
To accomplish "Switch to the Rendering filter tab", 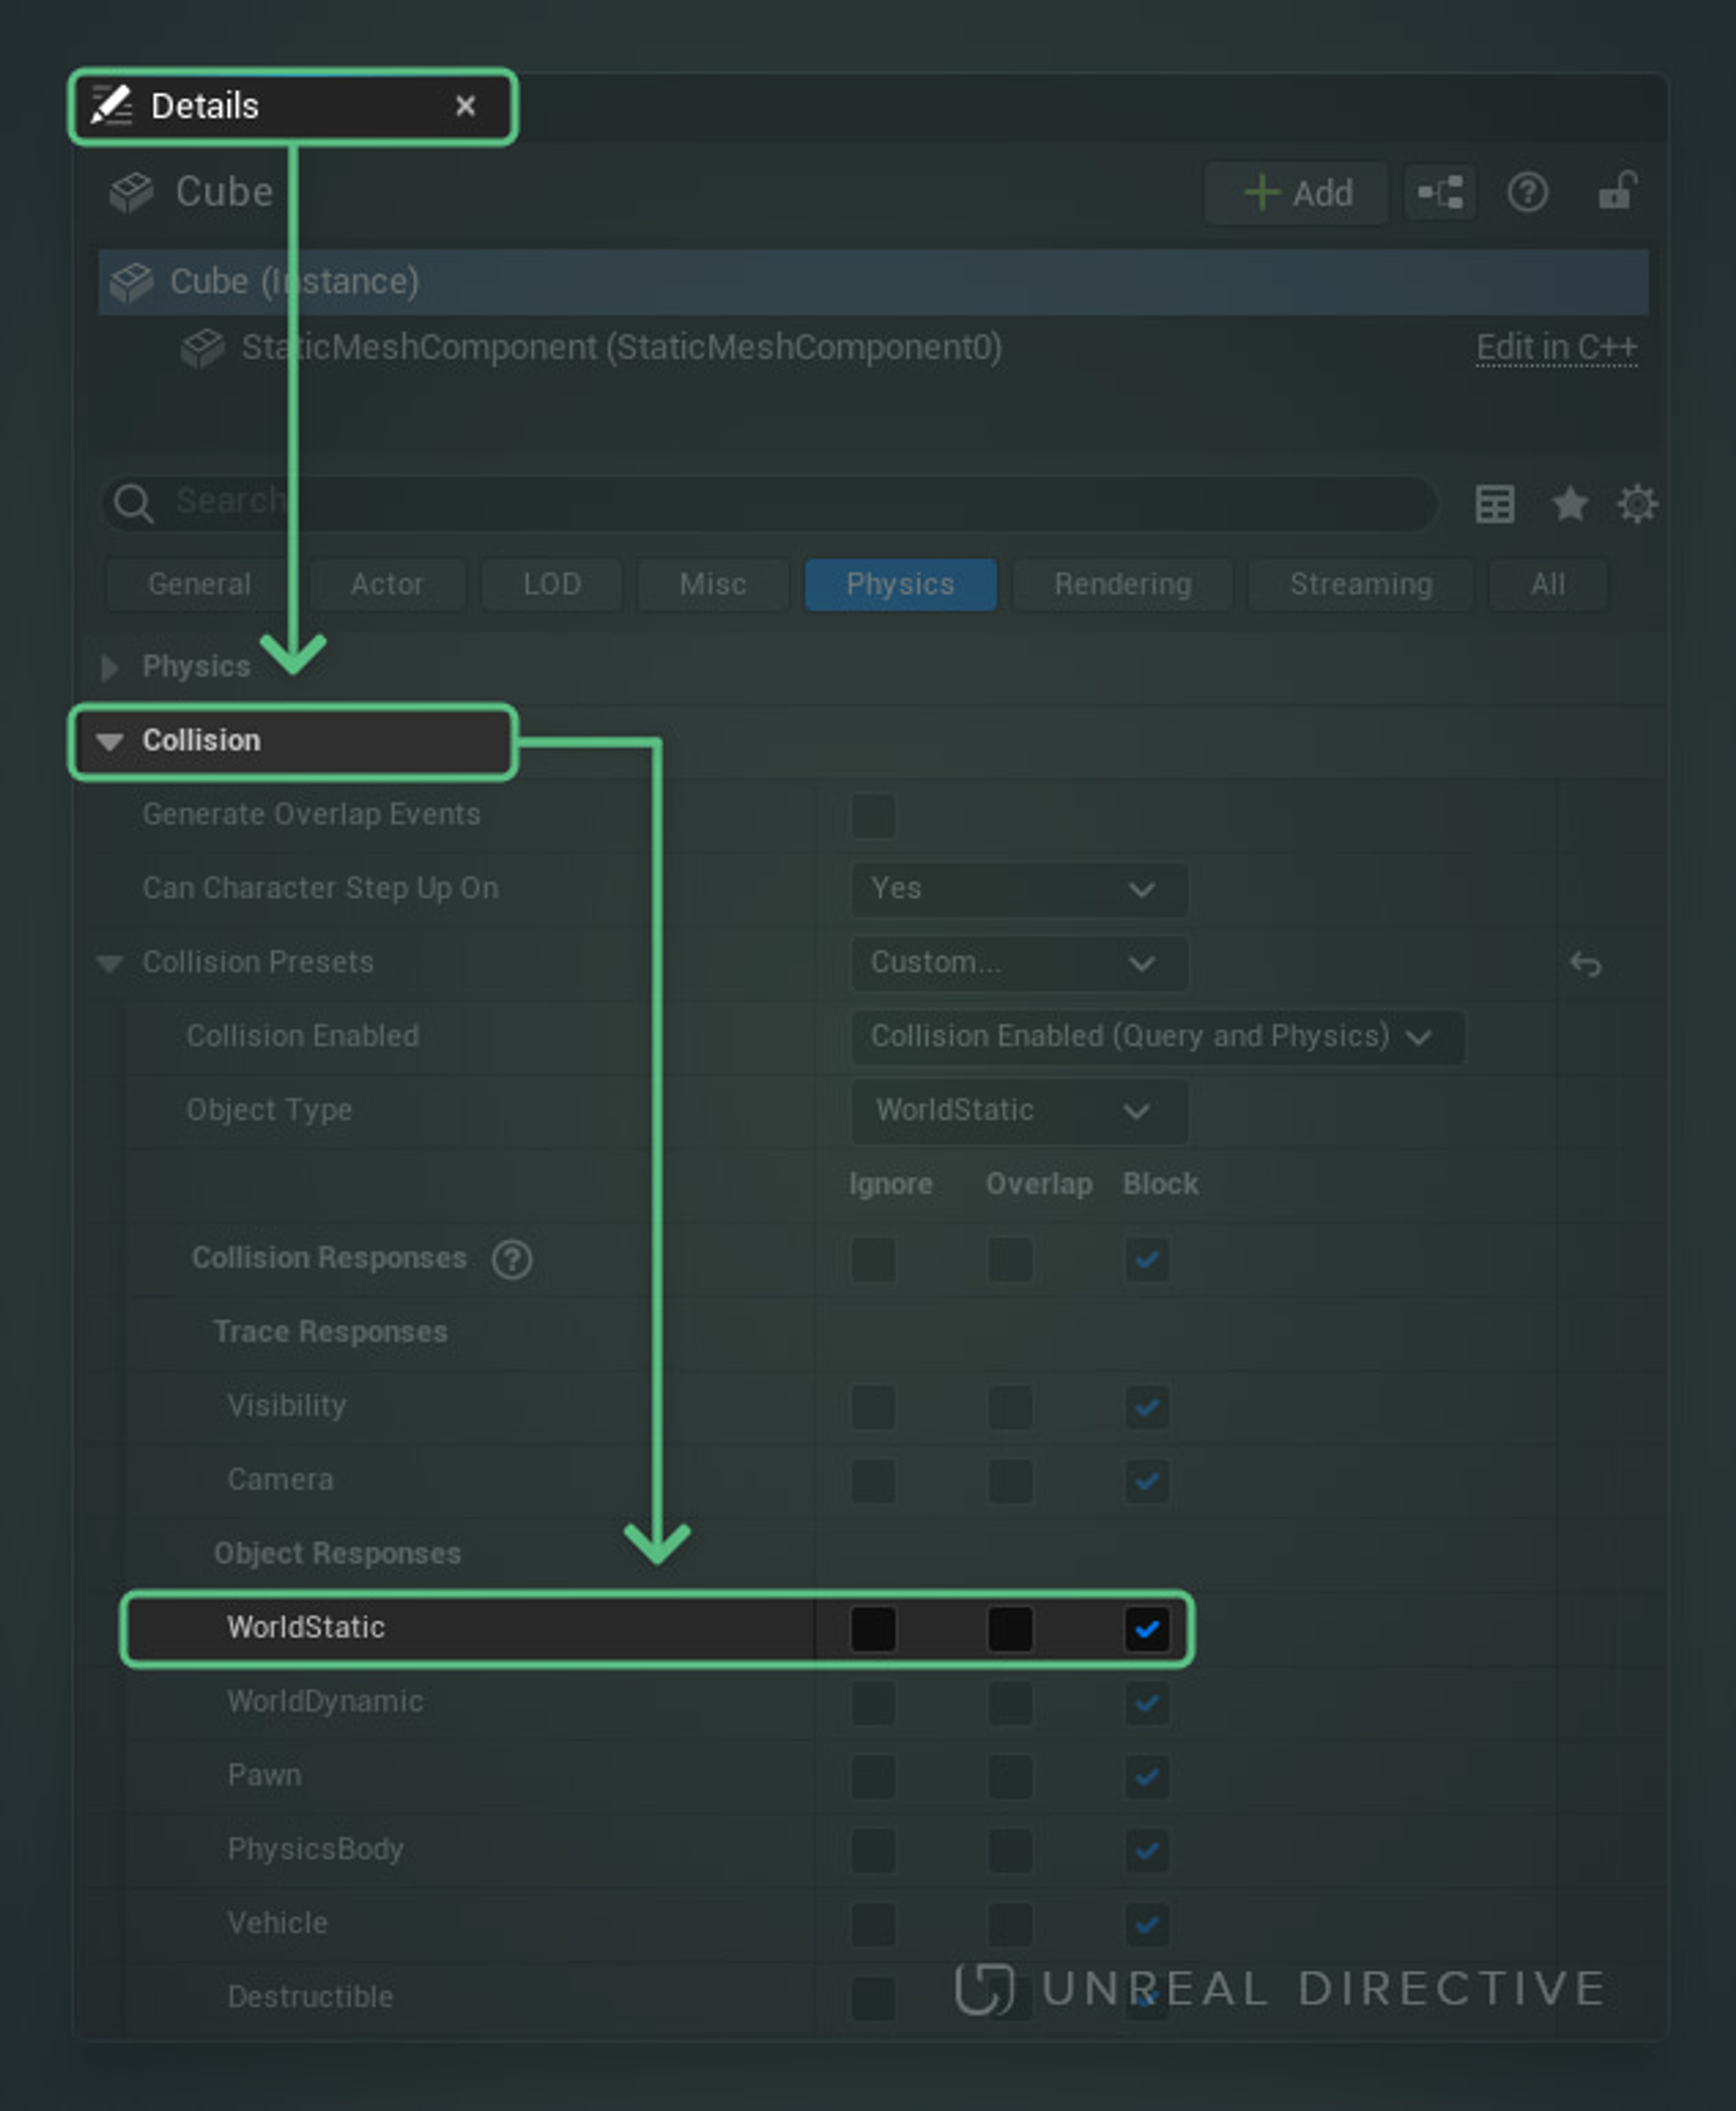I will [x=1122, y=584].
